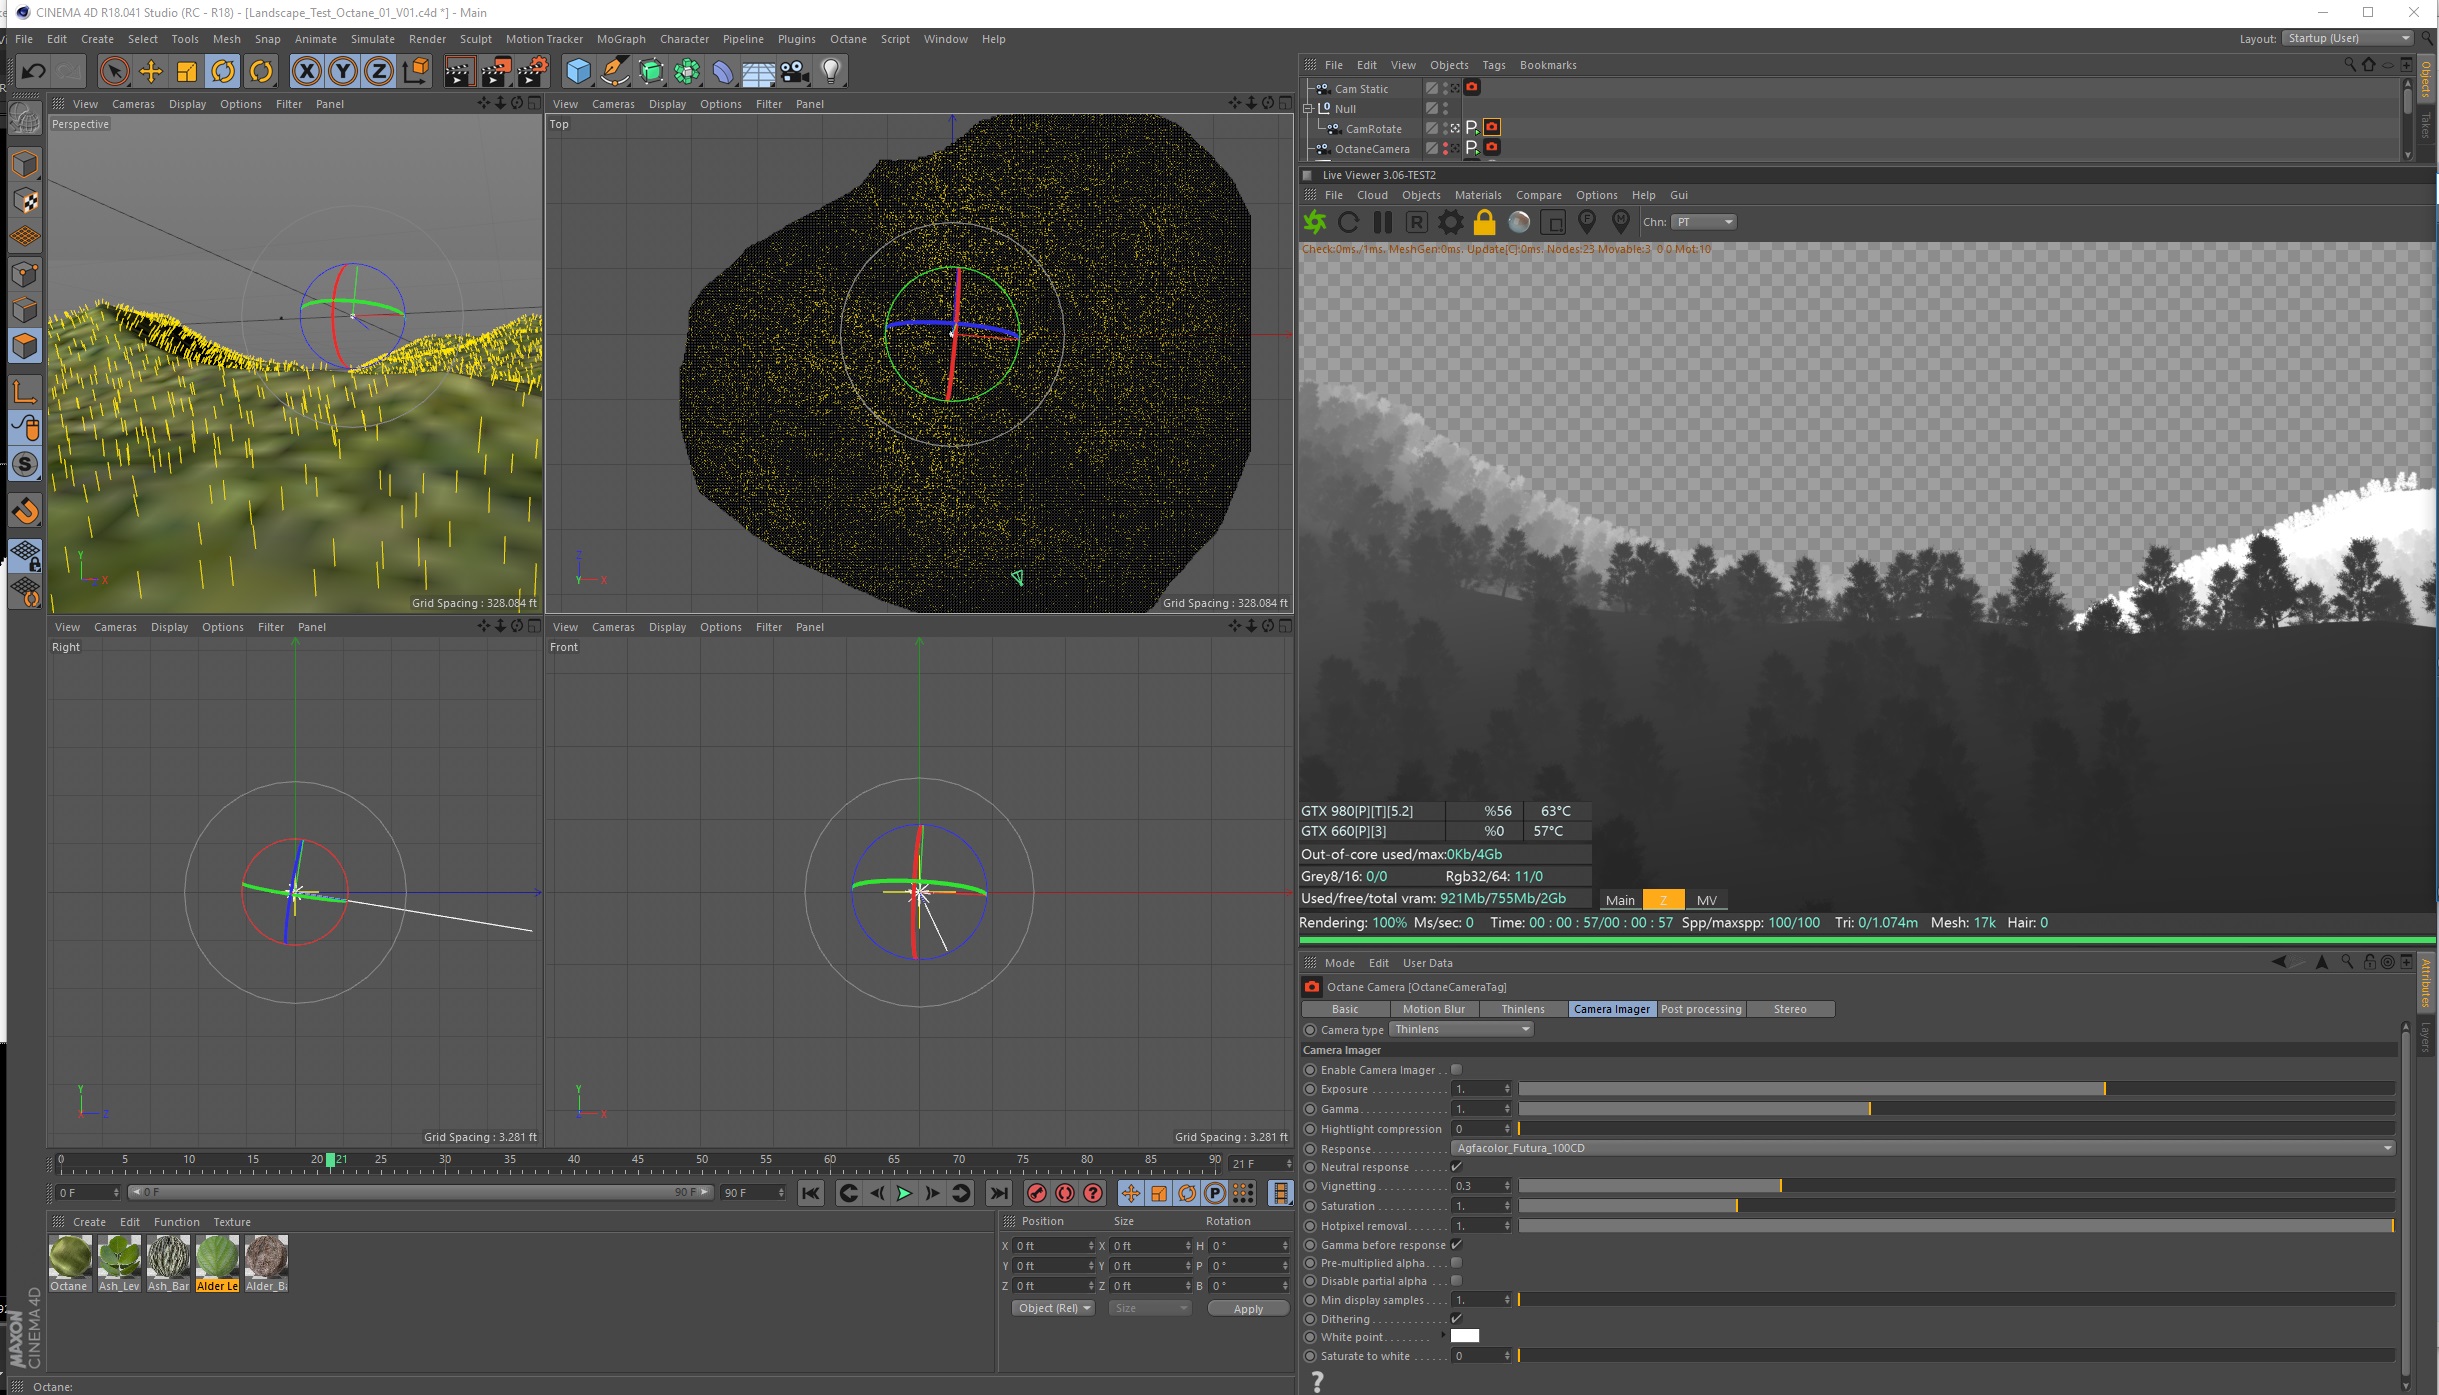The image size is (2439, 1395).
Task: Open Edit Render Settings clapperboard icon
Action: tap(531, 71)
